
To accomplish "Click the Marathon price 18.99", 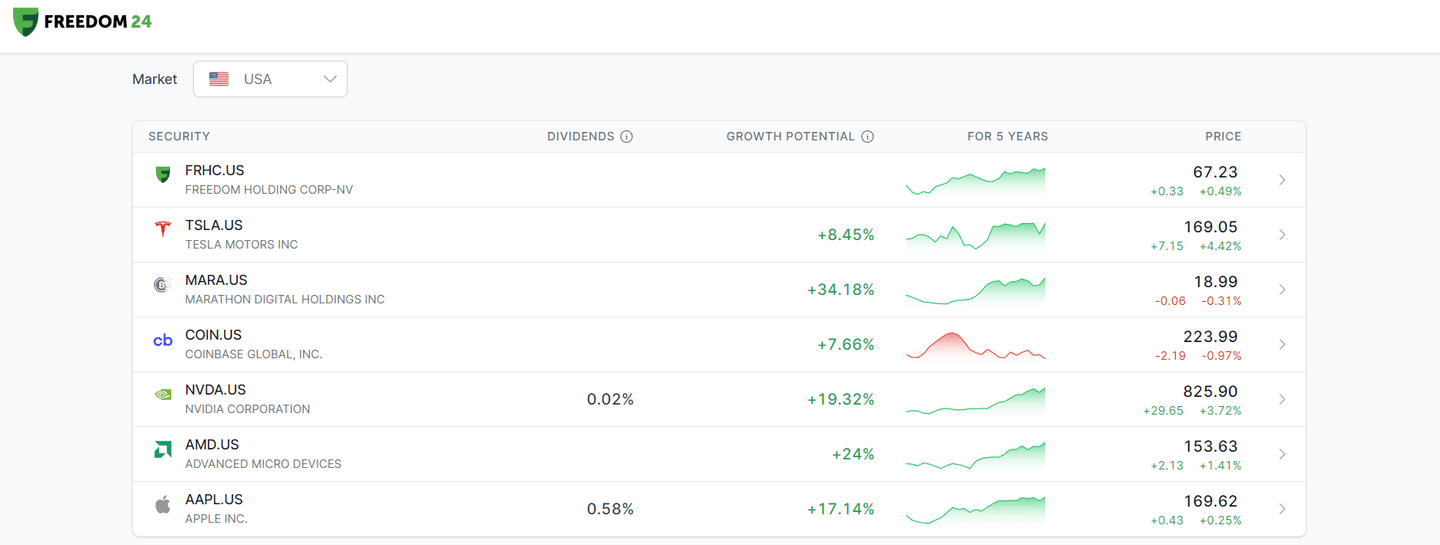I will (1216, 282).
